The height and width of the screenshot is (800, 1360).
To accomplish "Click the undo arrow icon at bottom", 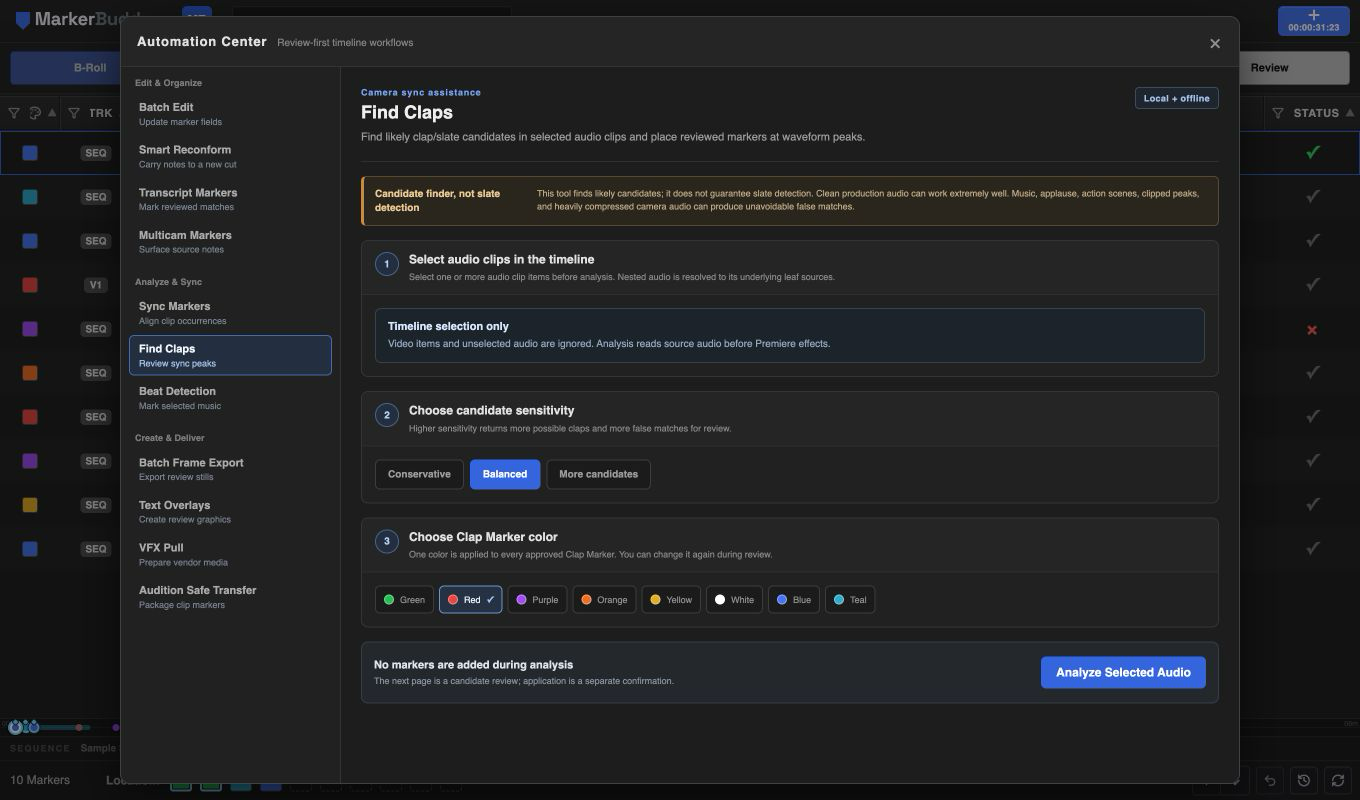I will [x=1270, y=780].
